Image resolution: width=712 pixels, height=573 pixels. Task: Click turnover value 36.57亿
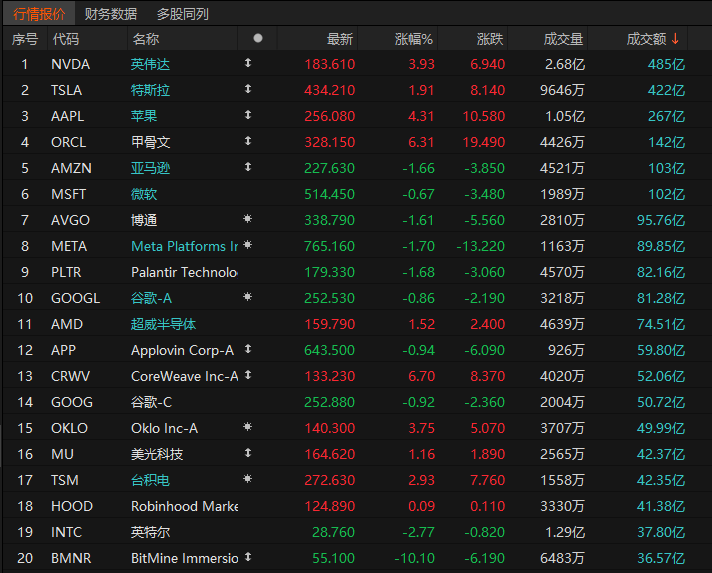pos(661,558)
